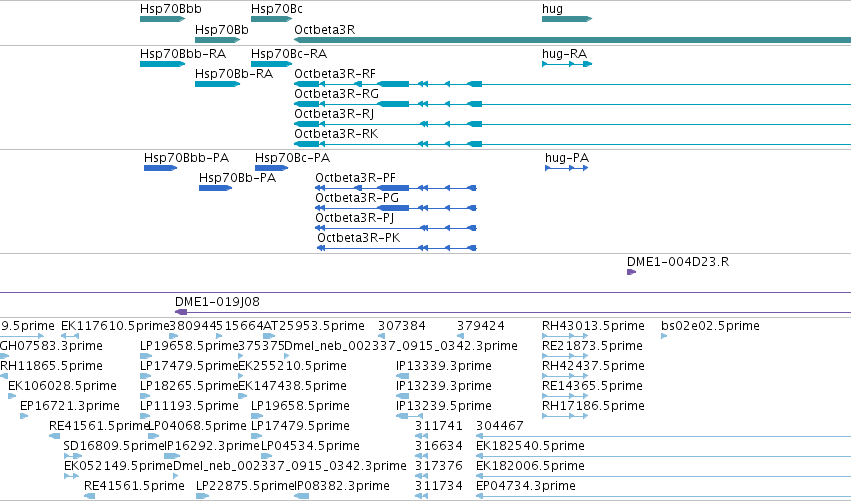
Task: Click EST RH42437.5prime
Action: pyautogui.click(x=593, y=366)
